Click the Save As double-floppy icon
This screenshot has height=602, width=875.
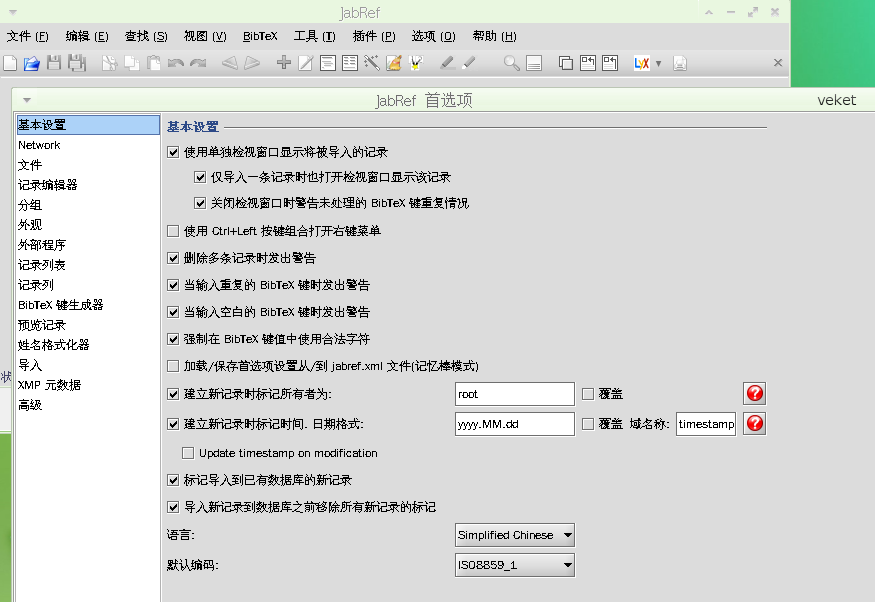(76, 63)
